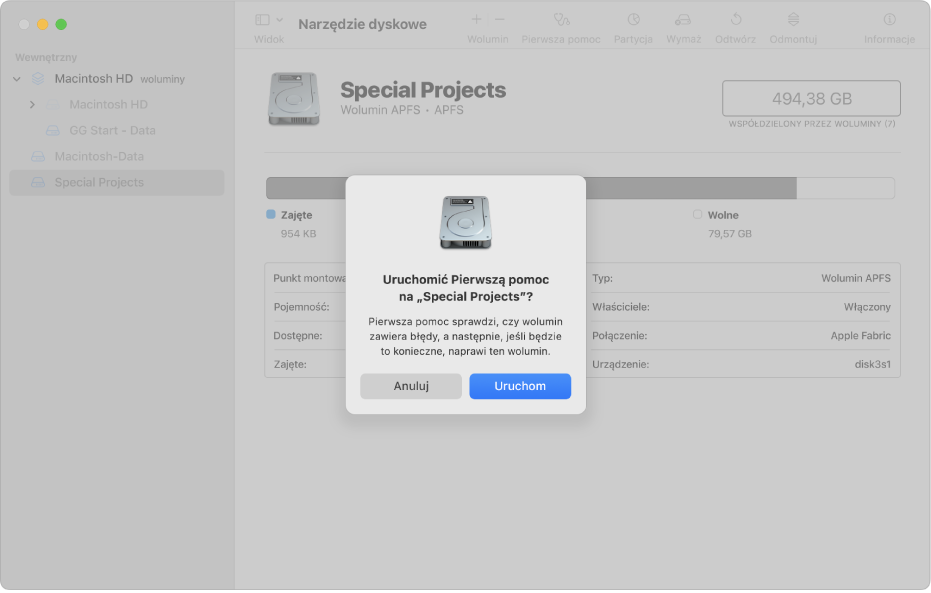Click the Połączenie label

(x=619, y=336)
